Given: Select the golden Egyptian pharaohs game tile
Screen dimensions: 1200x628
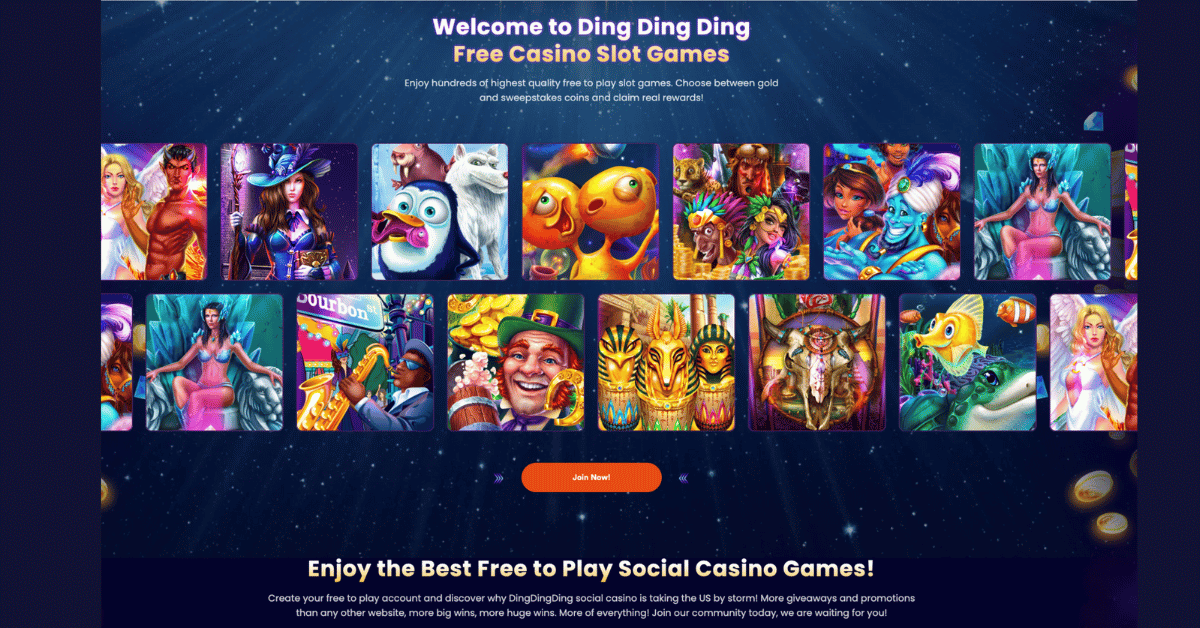Looking at the screenshot, I should pyautogui.click(x=666, y=362).
